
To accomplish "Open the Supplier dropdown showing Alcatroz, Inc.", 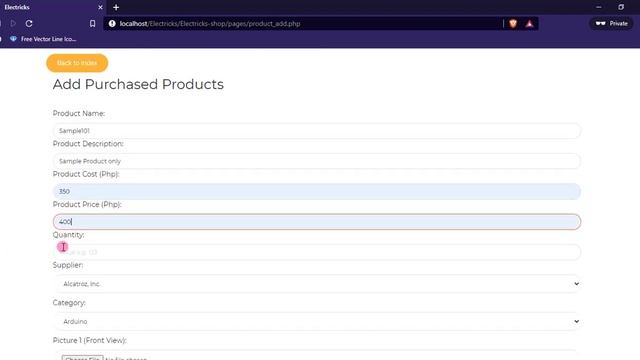I will point(317,284).
